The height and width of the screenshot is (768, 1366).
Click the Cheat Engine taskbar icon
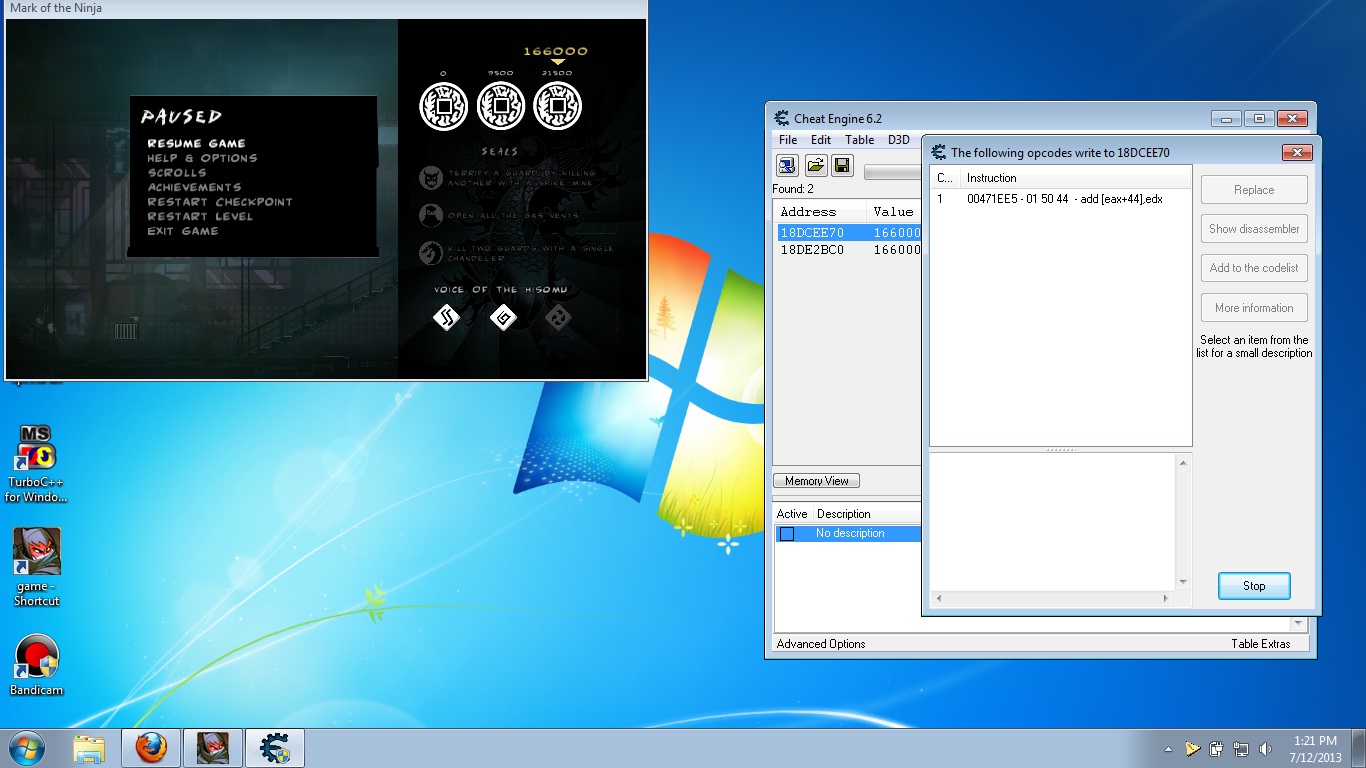pos(274,747)
